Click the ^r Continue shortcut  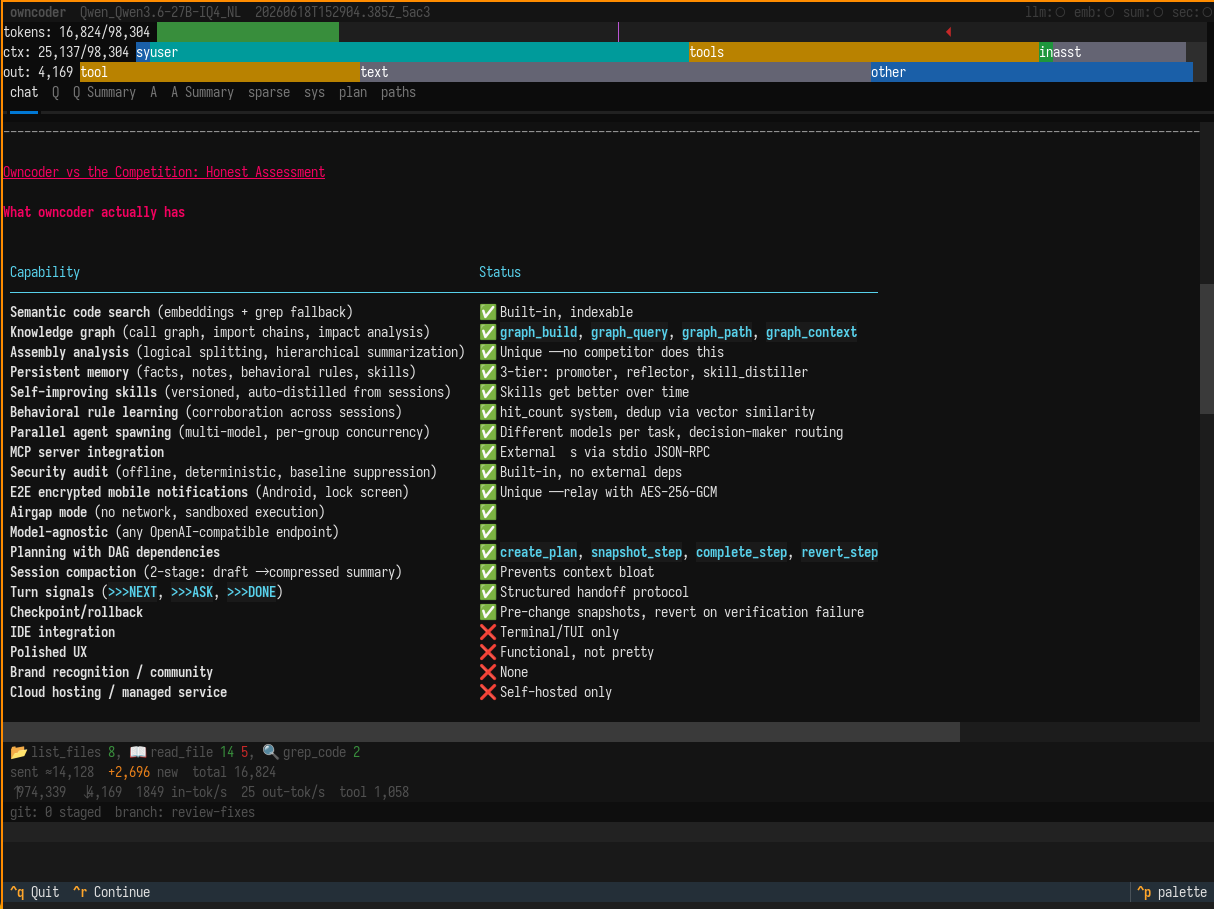(112, 892)
